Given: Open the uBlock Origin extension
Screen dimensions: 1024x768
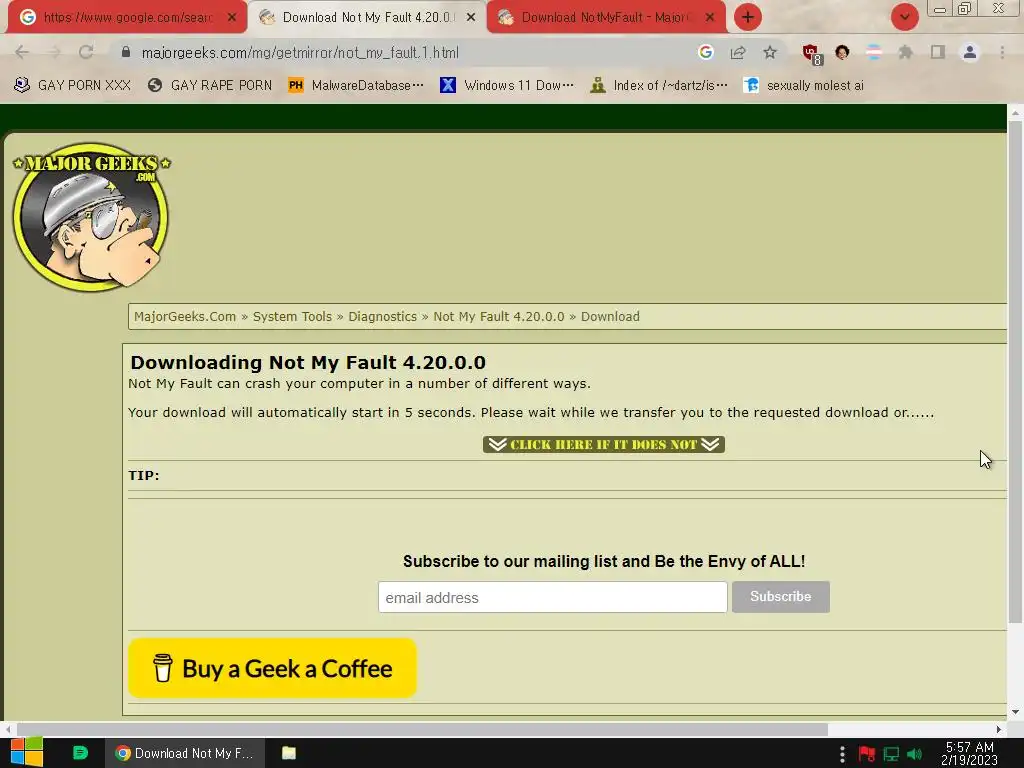Looking at the screenshot, I should click(x=811, y=54).
